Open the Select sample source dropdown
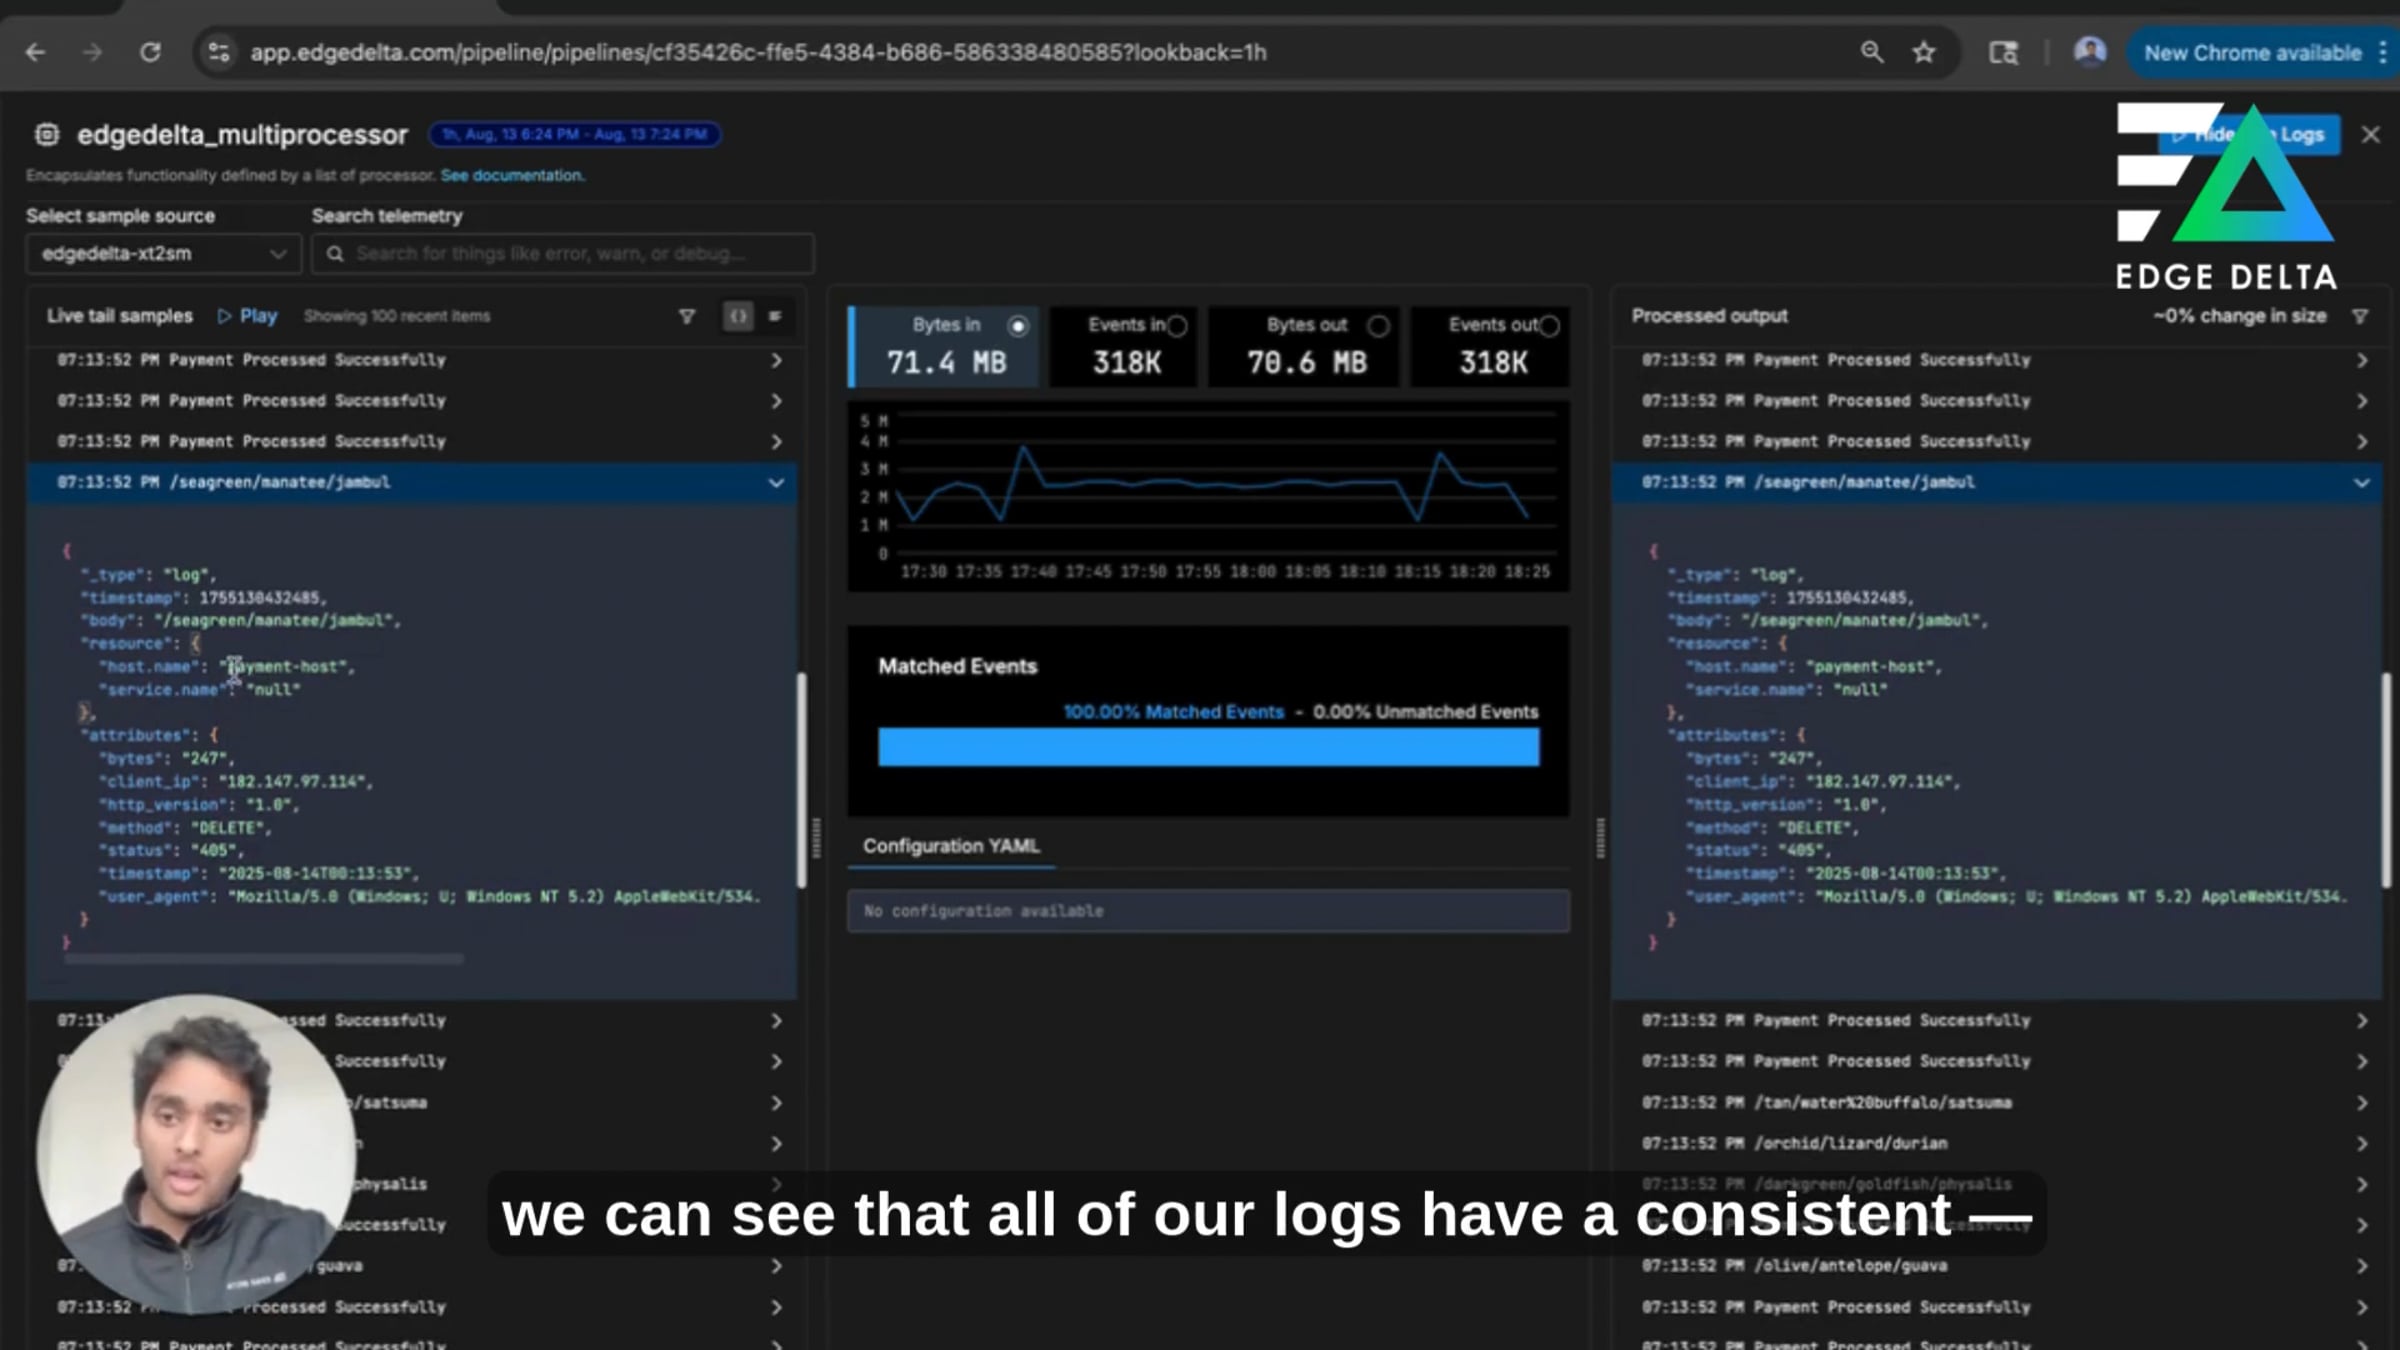The width and height of the screenshot is (2400, 1350). [163, 254]
